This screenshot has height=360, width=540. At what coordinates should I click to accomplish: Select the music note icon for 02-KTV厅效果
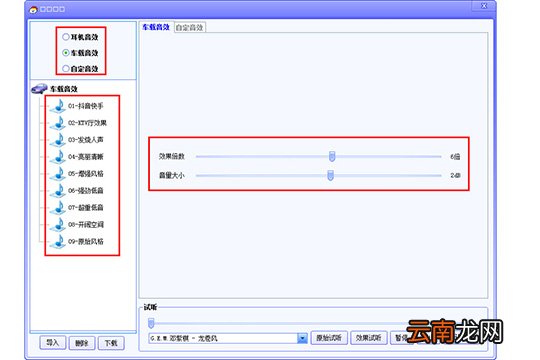58,123
